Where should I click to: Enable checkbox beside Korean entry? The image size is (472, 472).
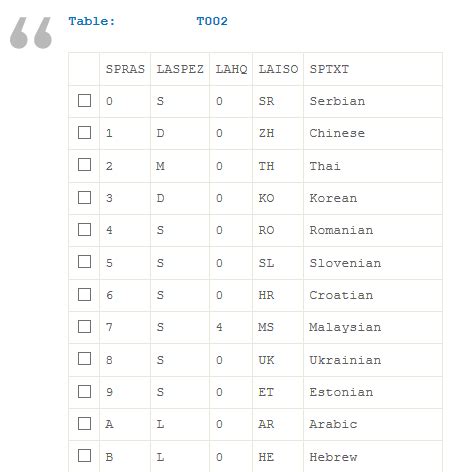tap(84, 197)
